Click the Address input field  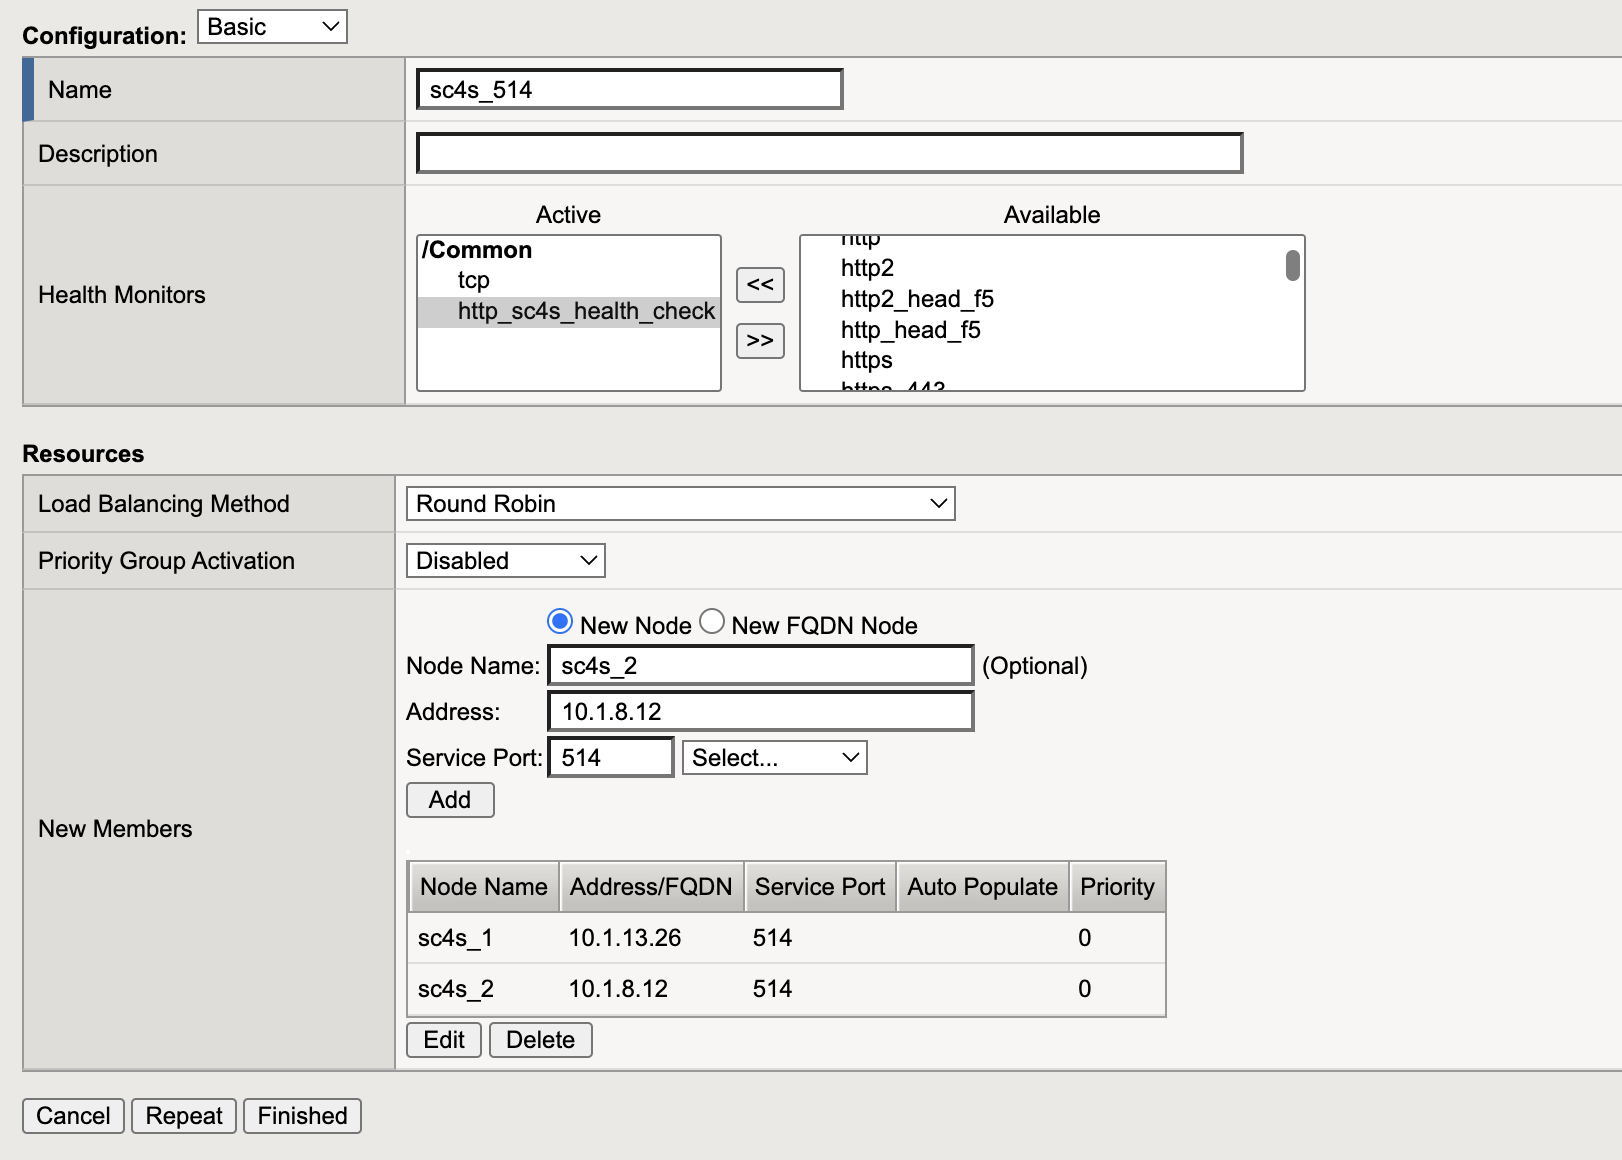pyautogui.click(x=760, y=712)
